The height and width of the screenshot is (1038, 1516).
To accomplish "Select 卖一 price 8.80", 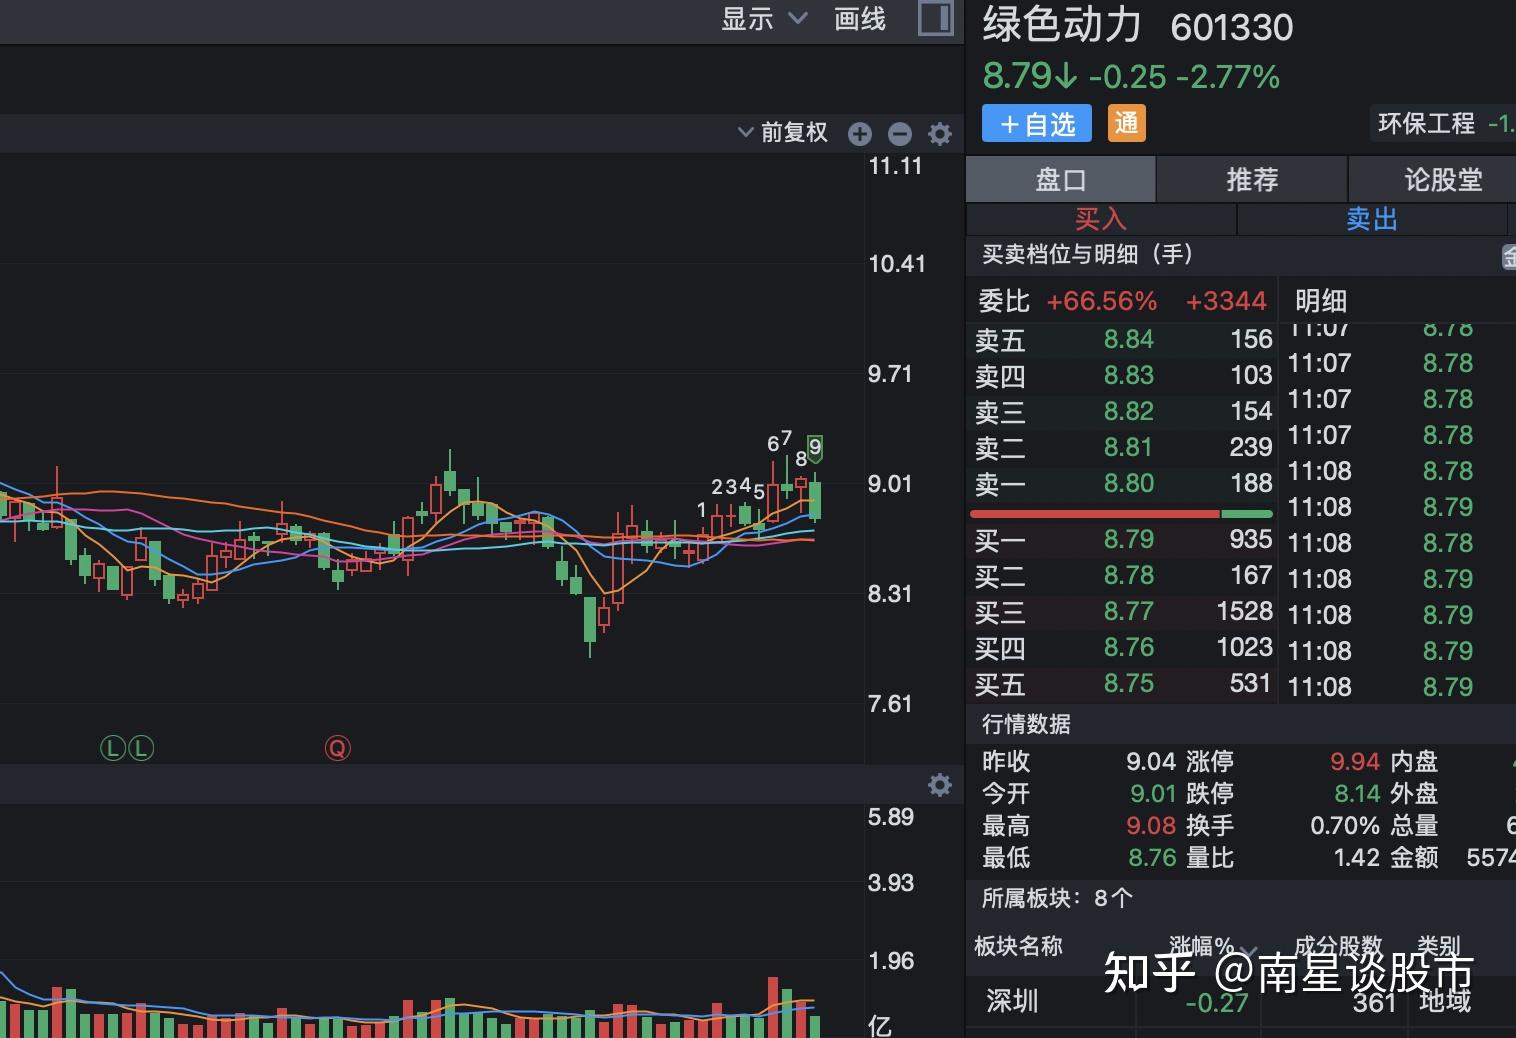I will 1129,484.
